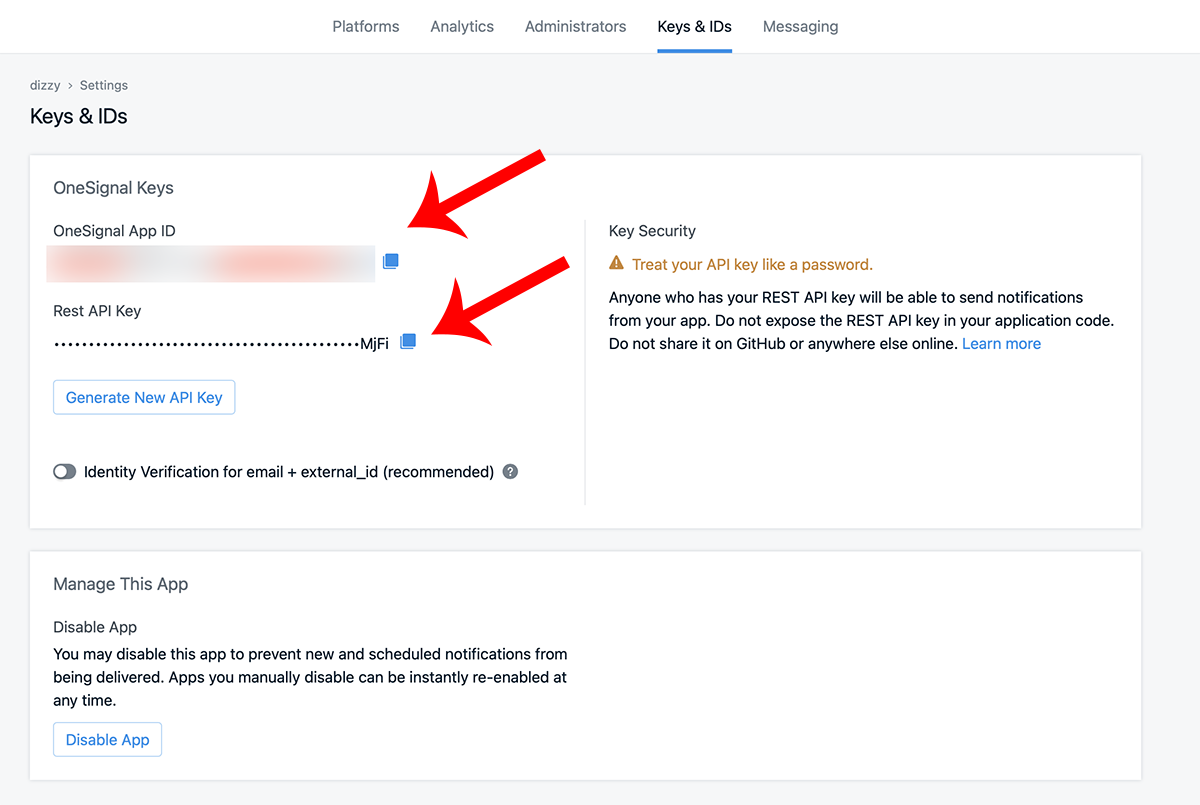Open the Messaging tab
Viewport: 1200px width, 805px height.
(800, 27)
